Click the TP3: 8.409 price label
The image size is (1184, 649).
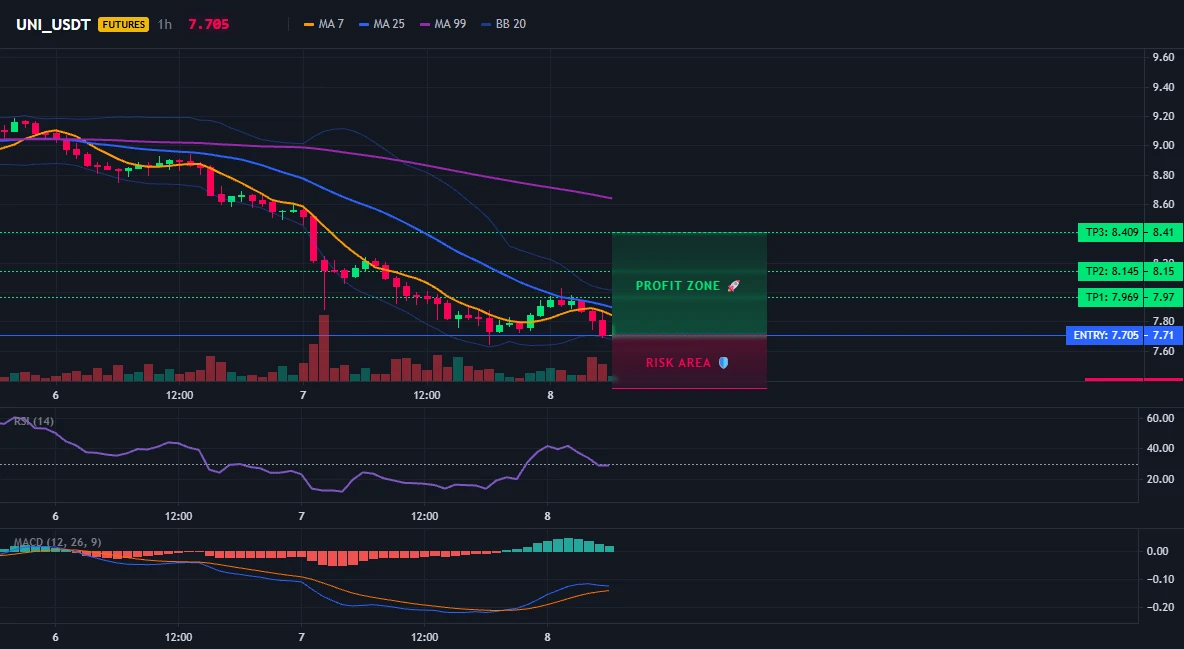tap(1111, 233)
